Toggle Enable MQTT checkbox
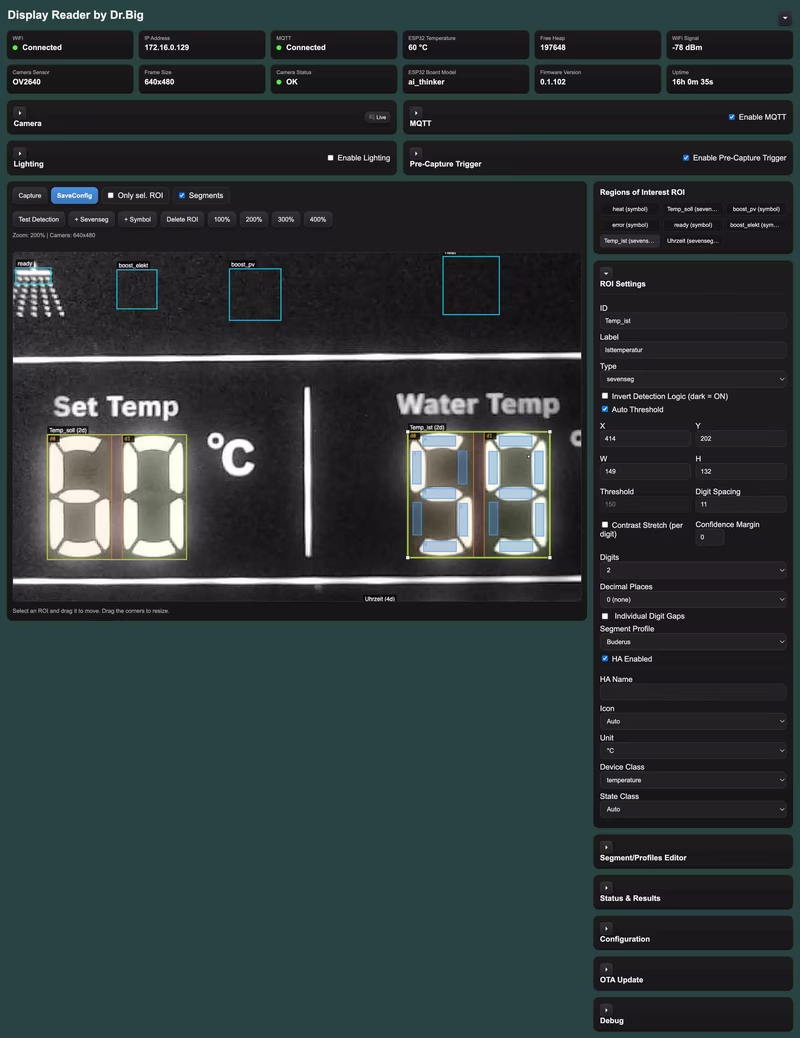The height and width of the screenshot is (1038, 800). pyautogui.click(x=732, y=117)
